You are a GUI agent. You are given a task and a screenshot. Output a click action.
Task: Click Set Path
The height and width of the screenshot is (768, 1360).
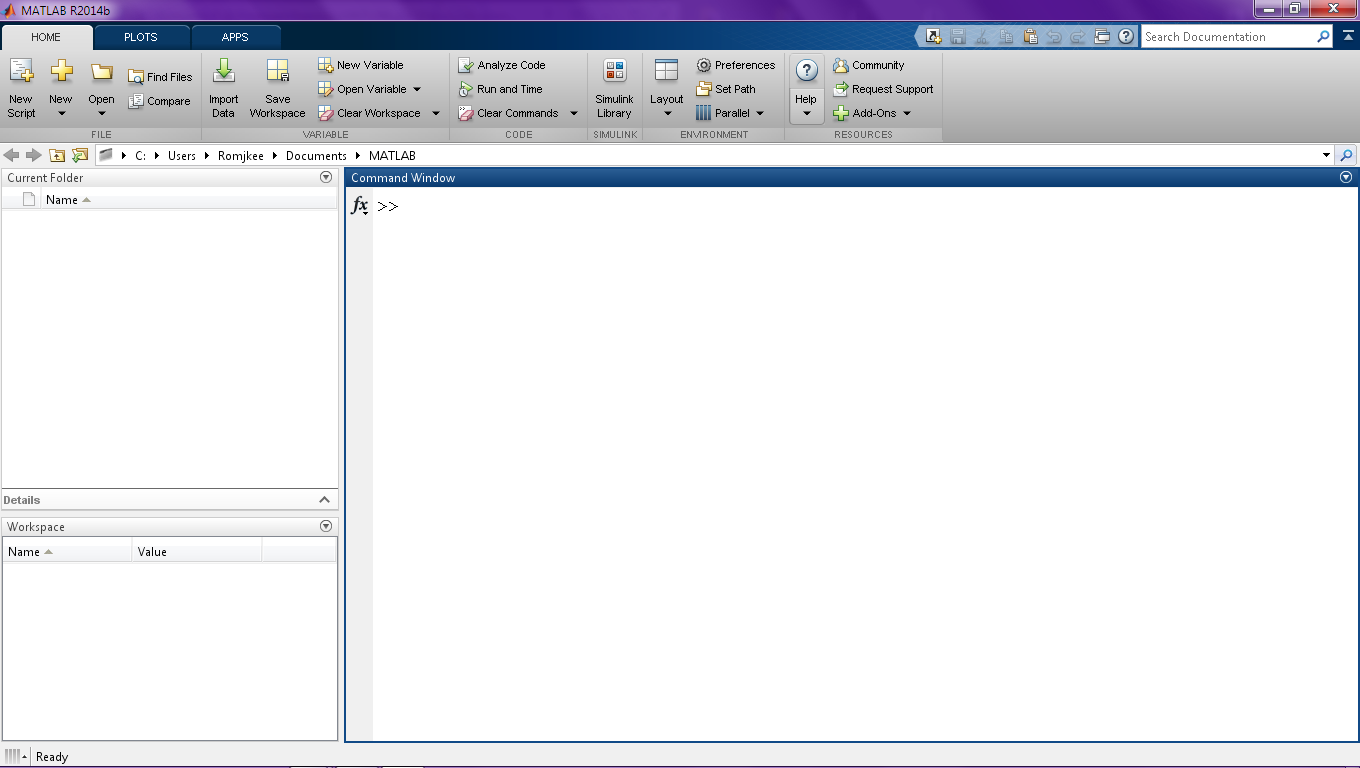(726, 89)
